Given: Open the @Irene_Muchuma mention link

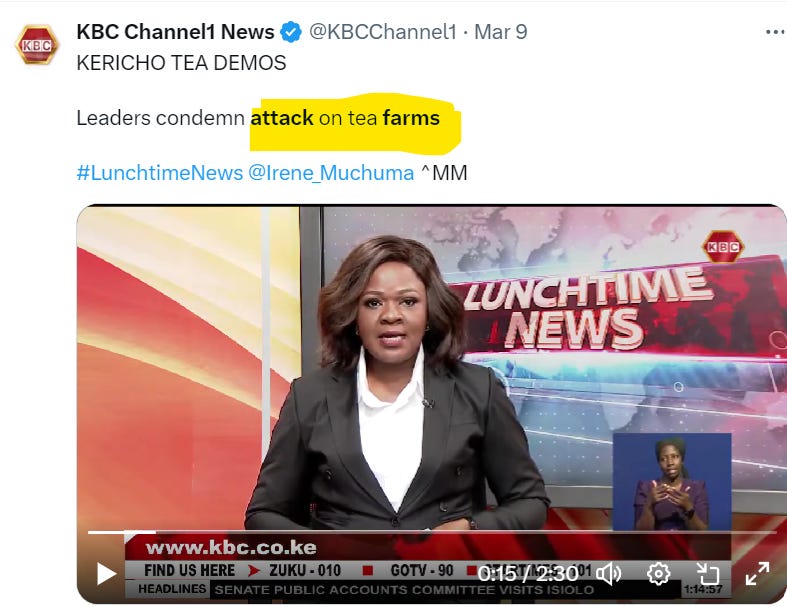Looking at the screenshot, I should (x=331, y=173).
